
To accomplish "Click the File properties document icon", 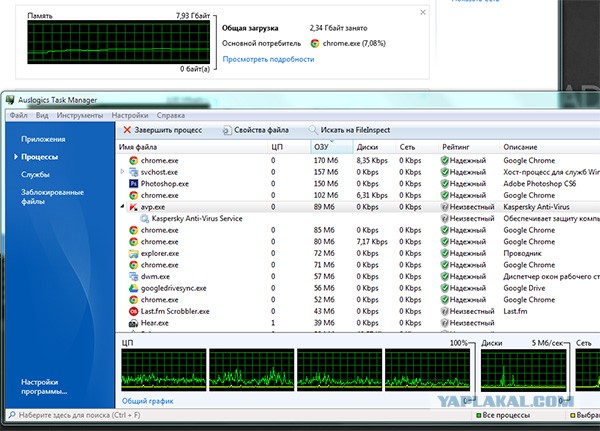I will tap(227, 130).
